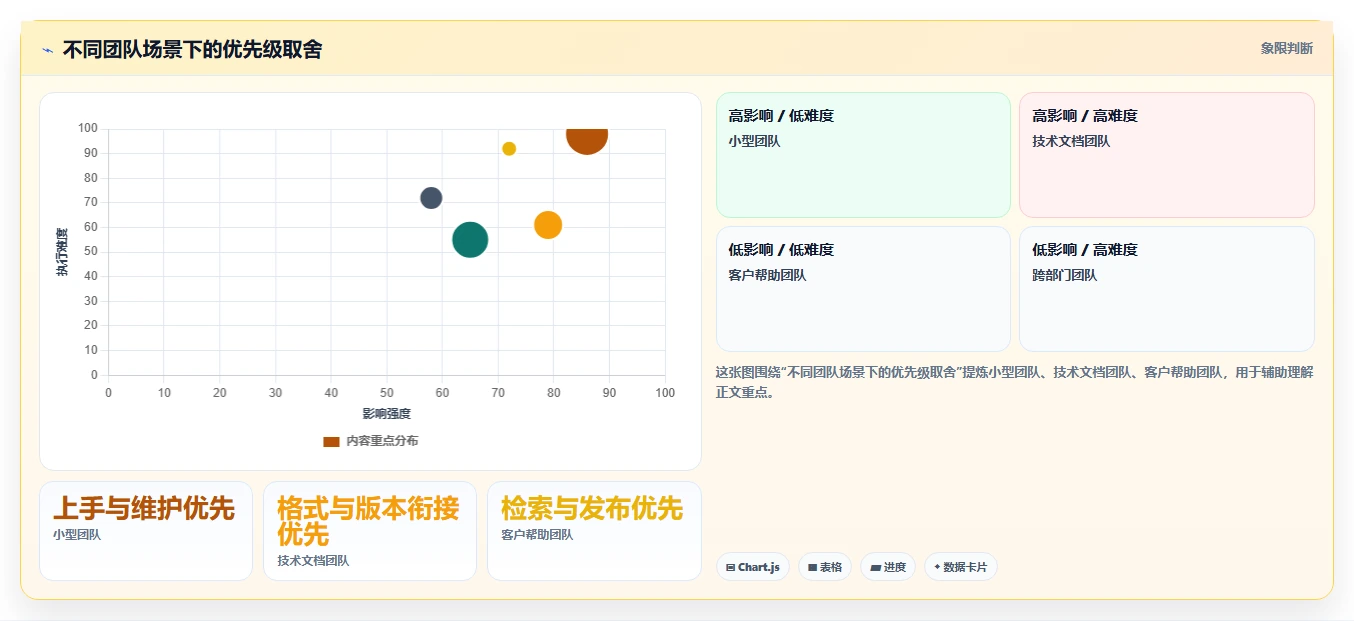Select the 检索与发布优先 stat card

tap(594, 531)
